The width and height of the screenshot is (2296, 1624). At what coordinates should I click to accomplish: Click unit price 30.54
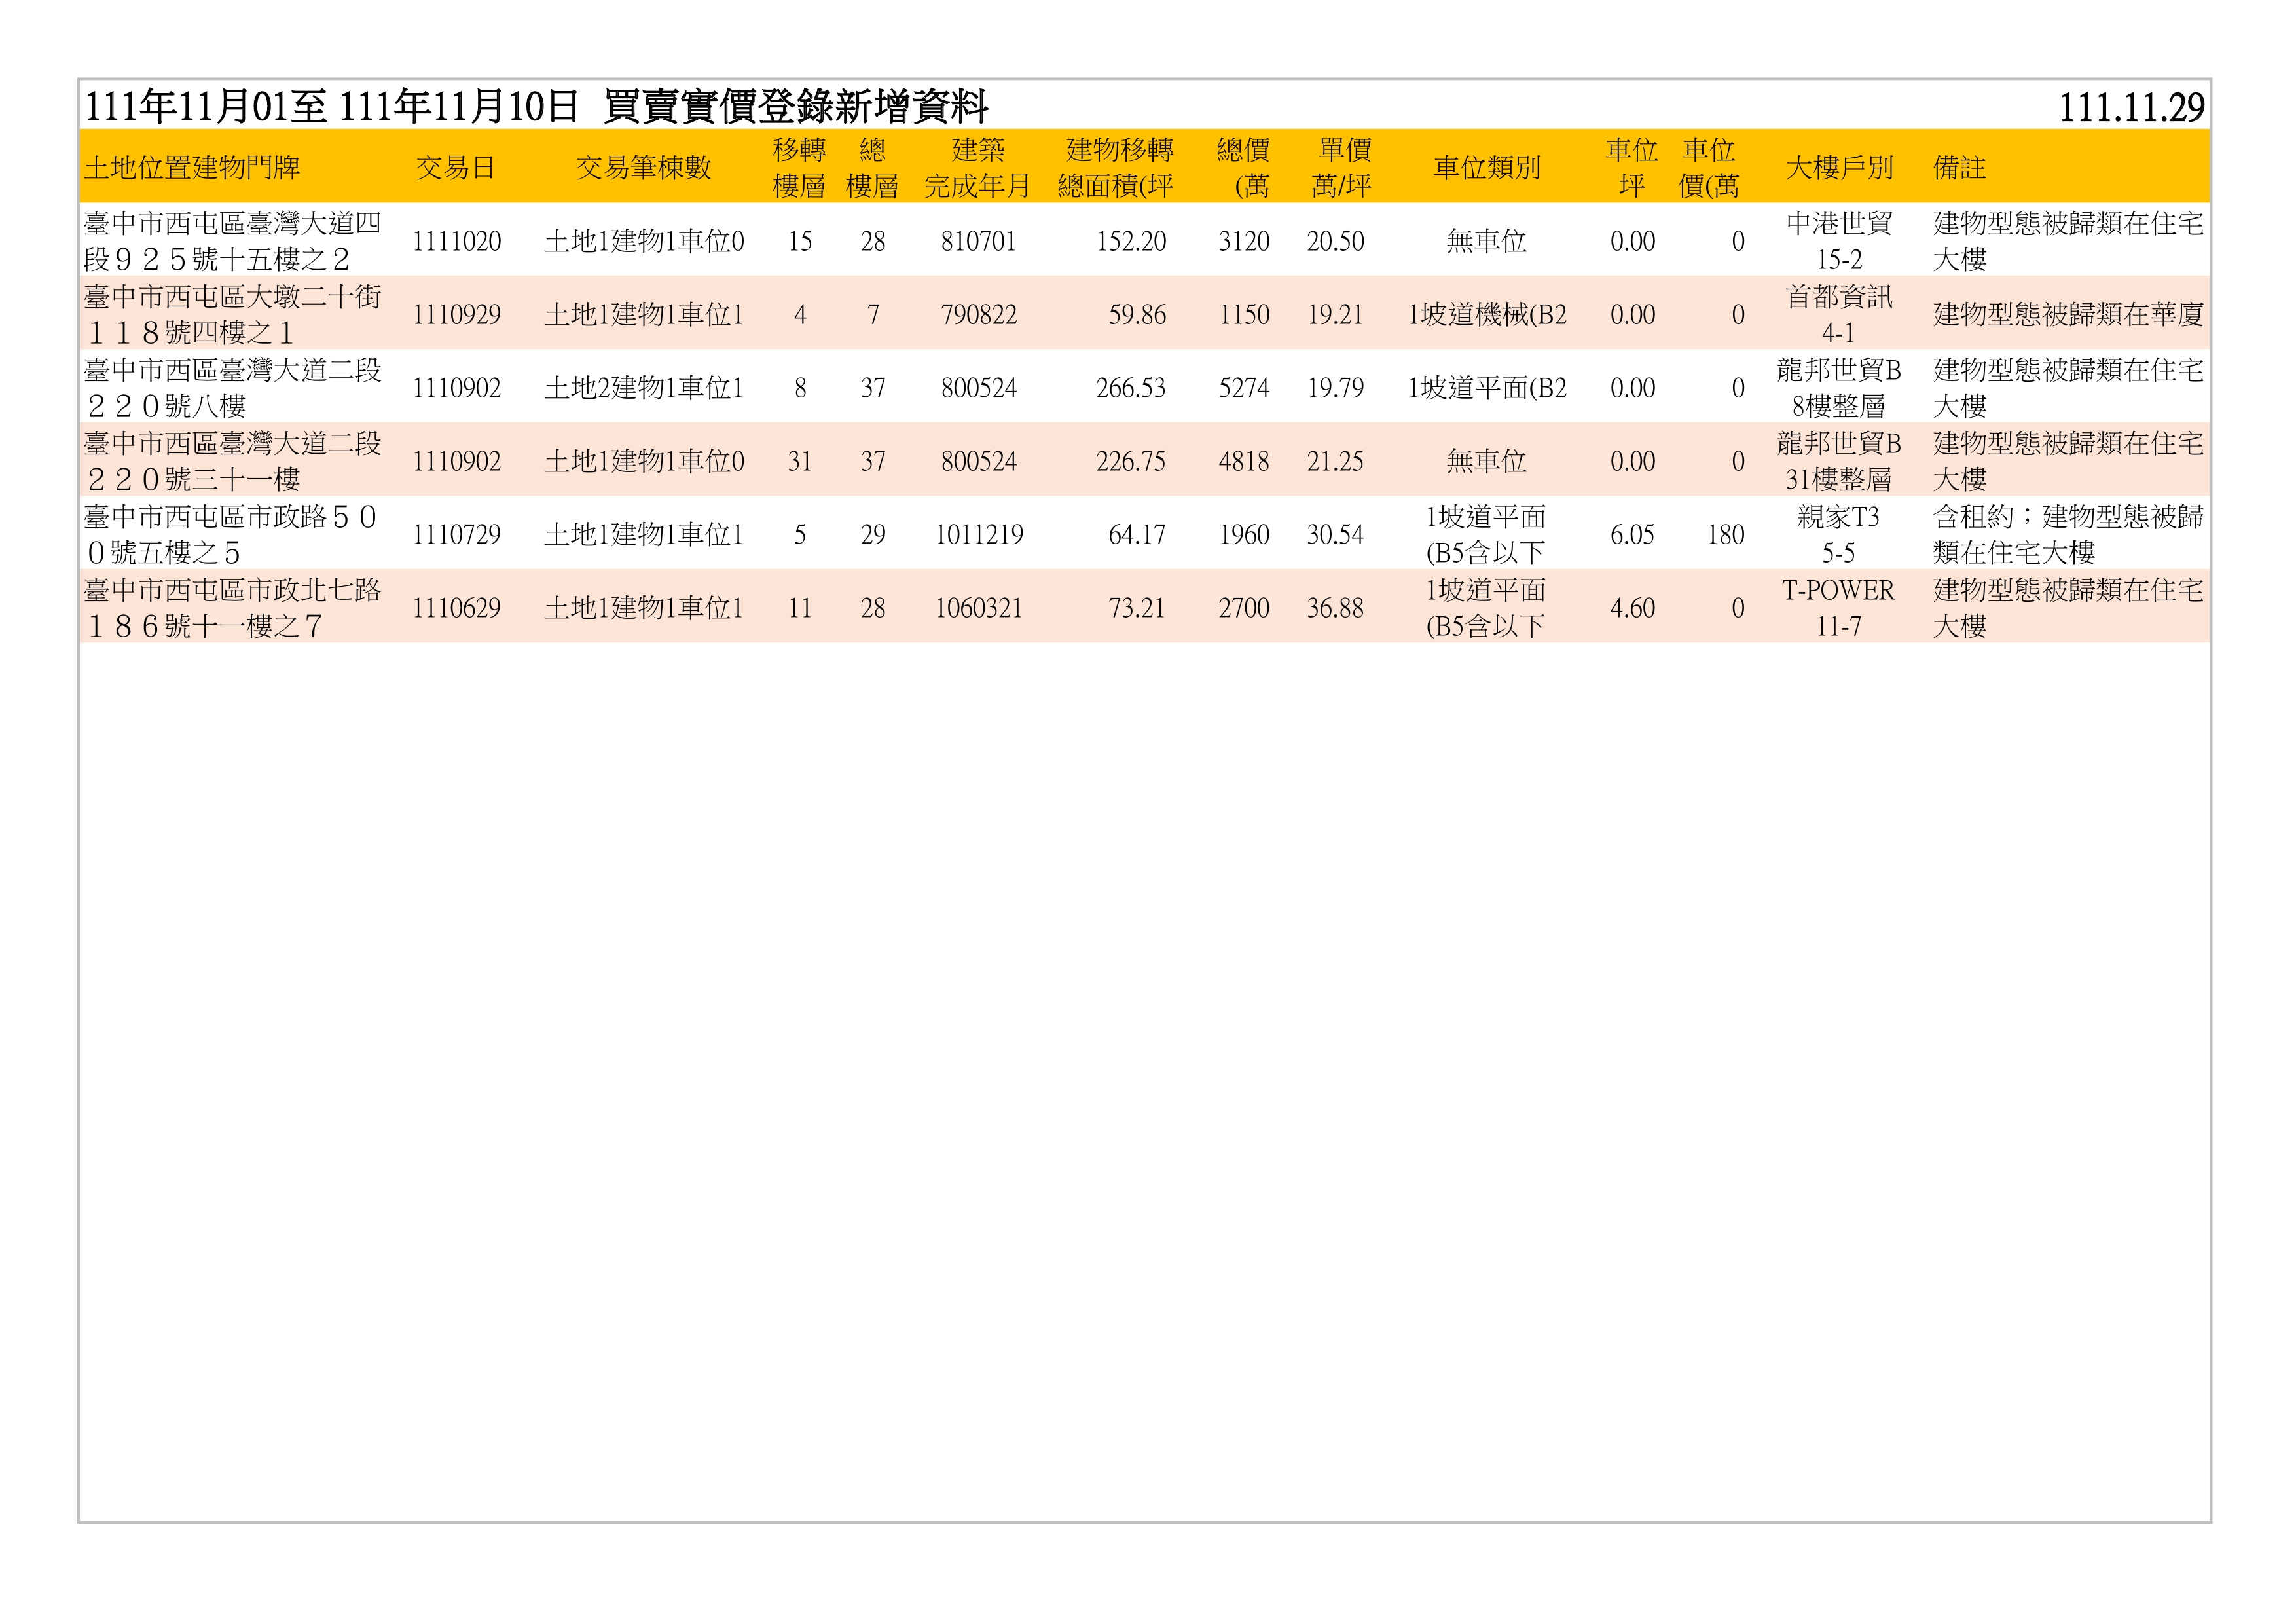click(1335, 534)
